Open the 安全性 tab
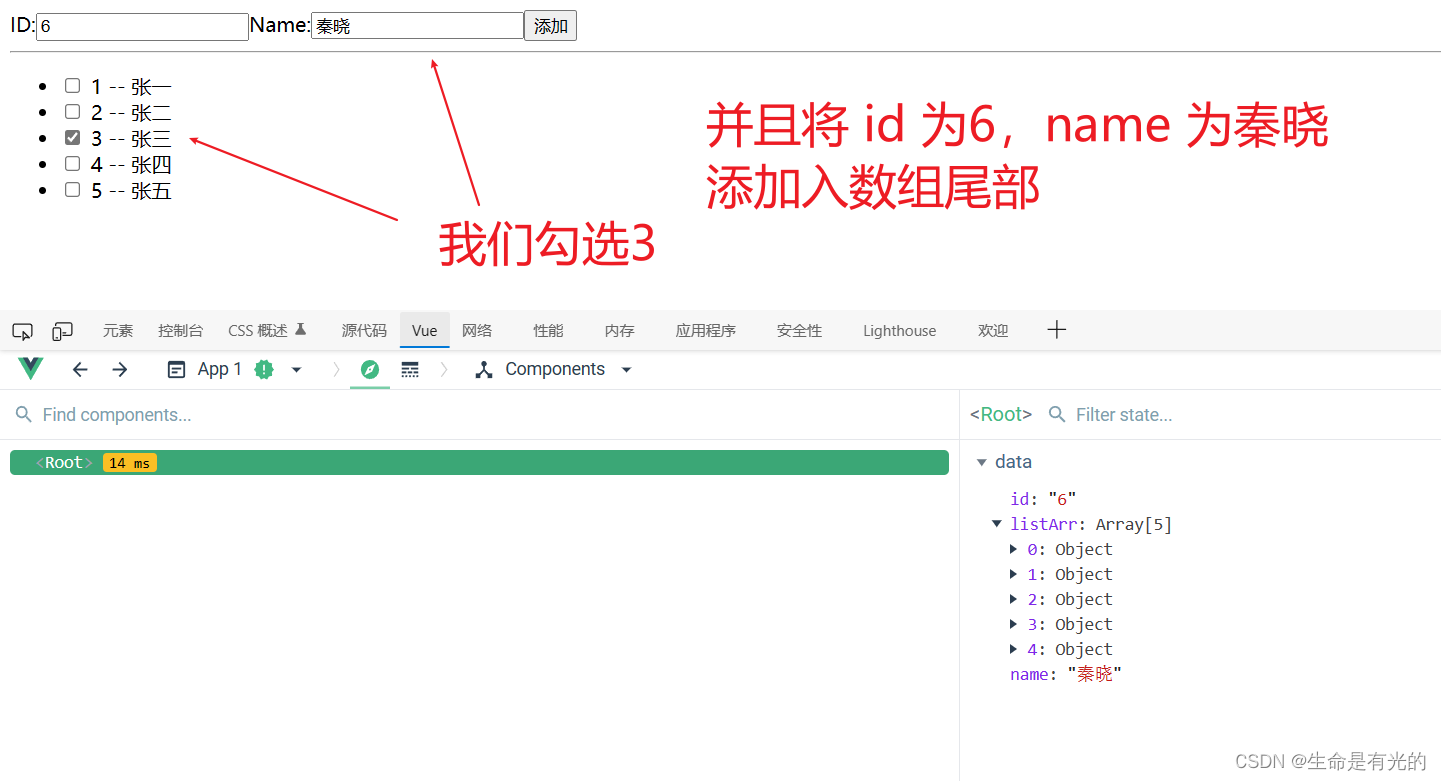This screenshot has width=1441, height=781. [x=799, y=331]
